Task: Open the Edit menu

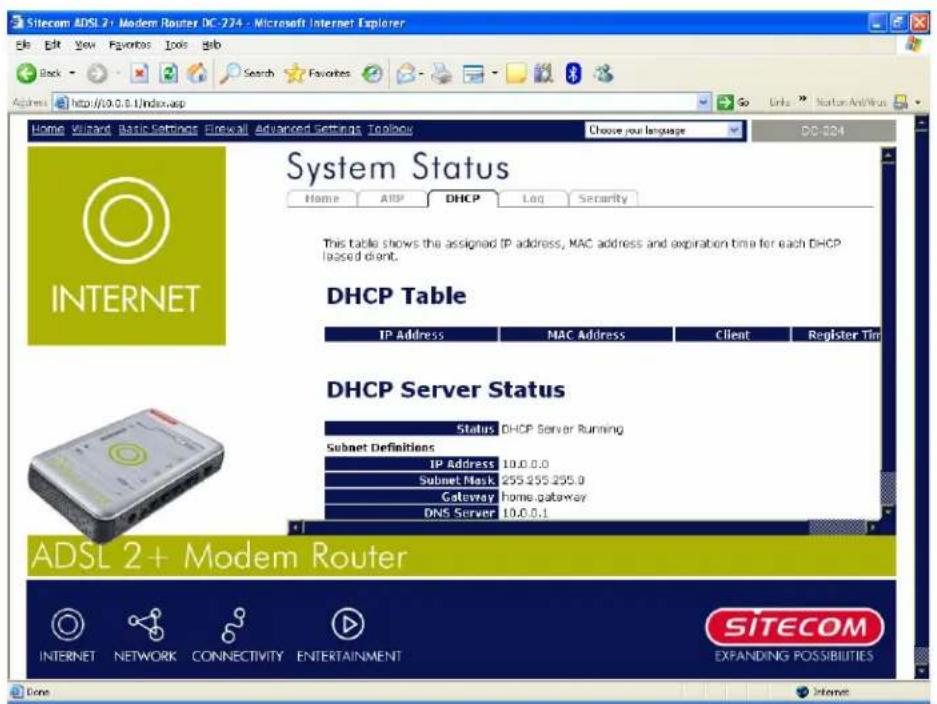Action: pyautogui.click(x=53, y=45)
